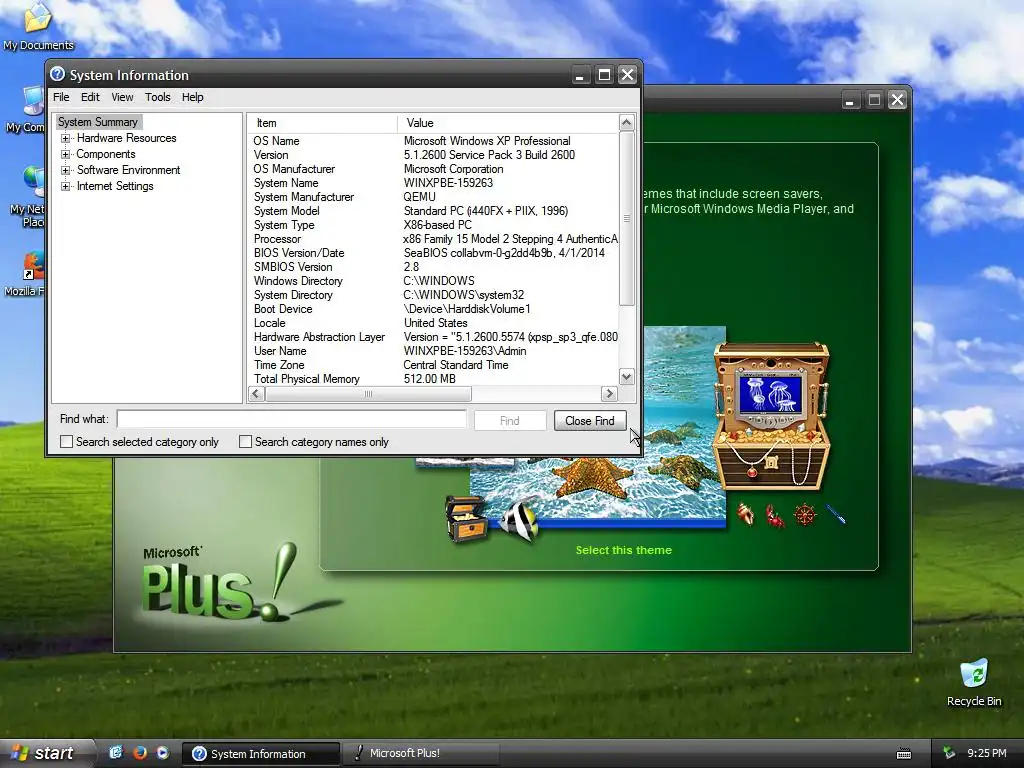Select the Time Zone row
1024x768 pixels.
pyautogui.click(x=433, y=365)
